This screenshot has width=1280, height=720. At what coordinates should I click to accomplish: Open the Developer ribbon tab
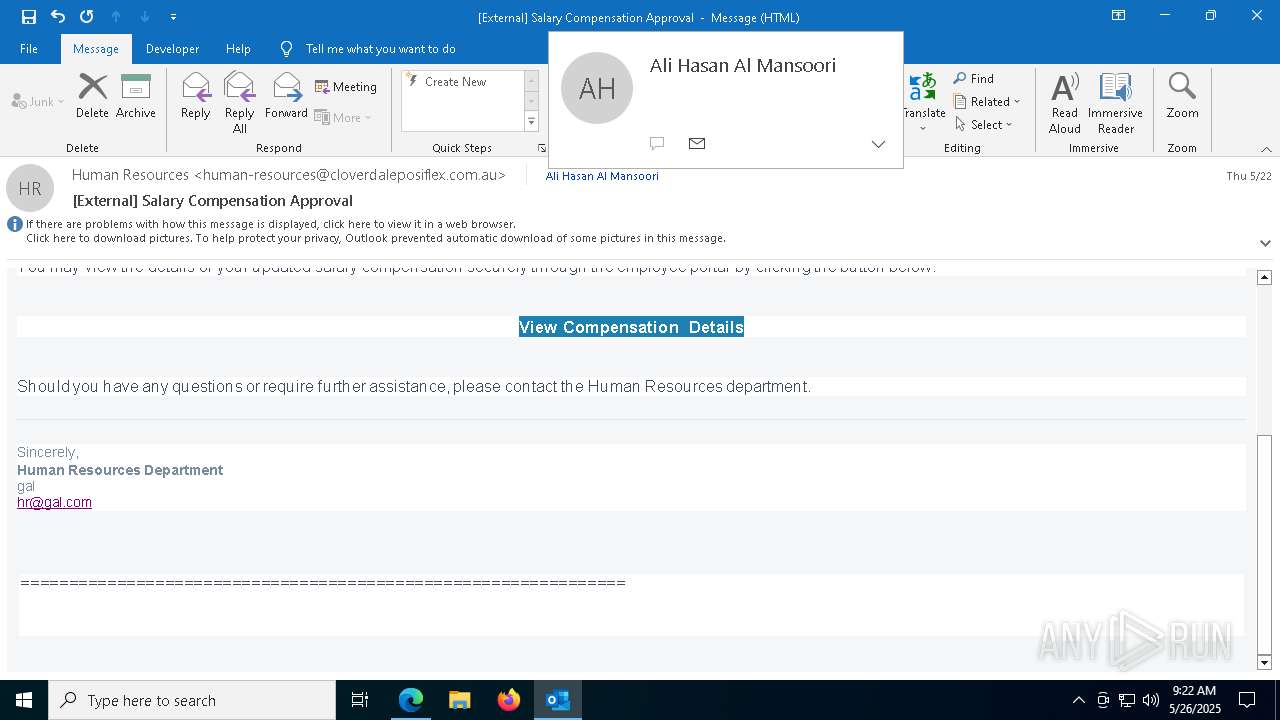pyautogui.click(x=172, y=49)
